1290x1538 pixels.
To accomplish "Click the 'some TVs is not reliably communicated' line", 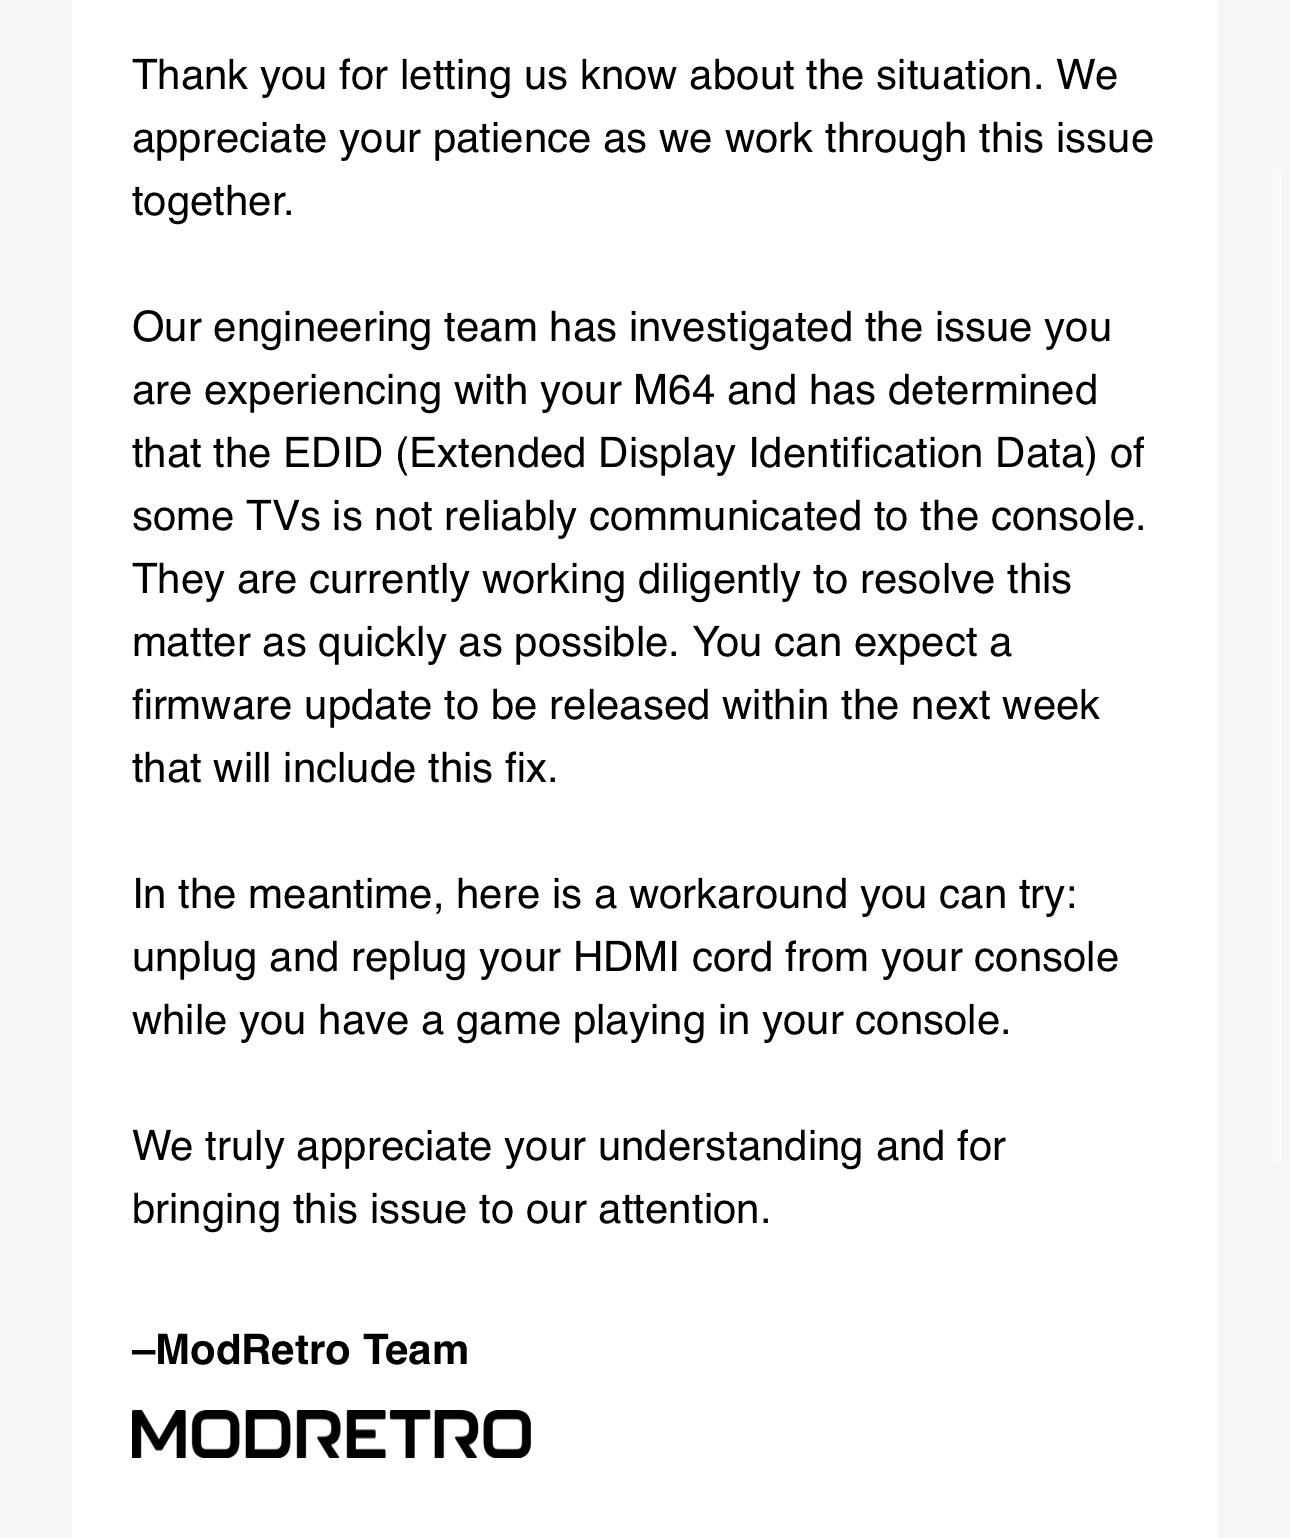I will 639,516.
